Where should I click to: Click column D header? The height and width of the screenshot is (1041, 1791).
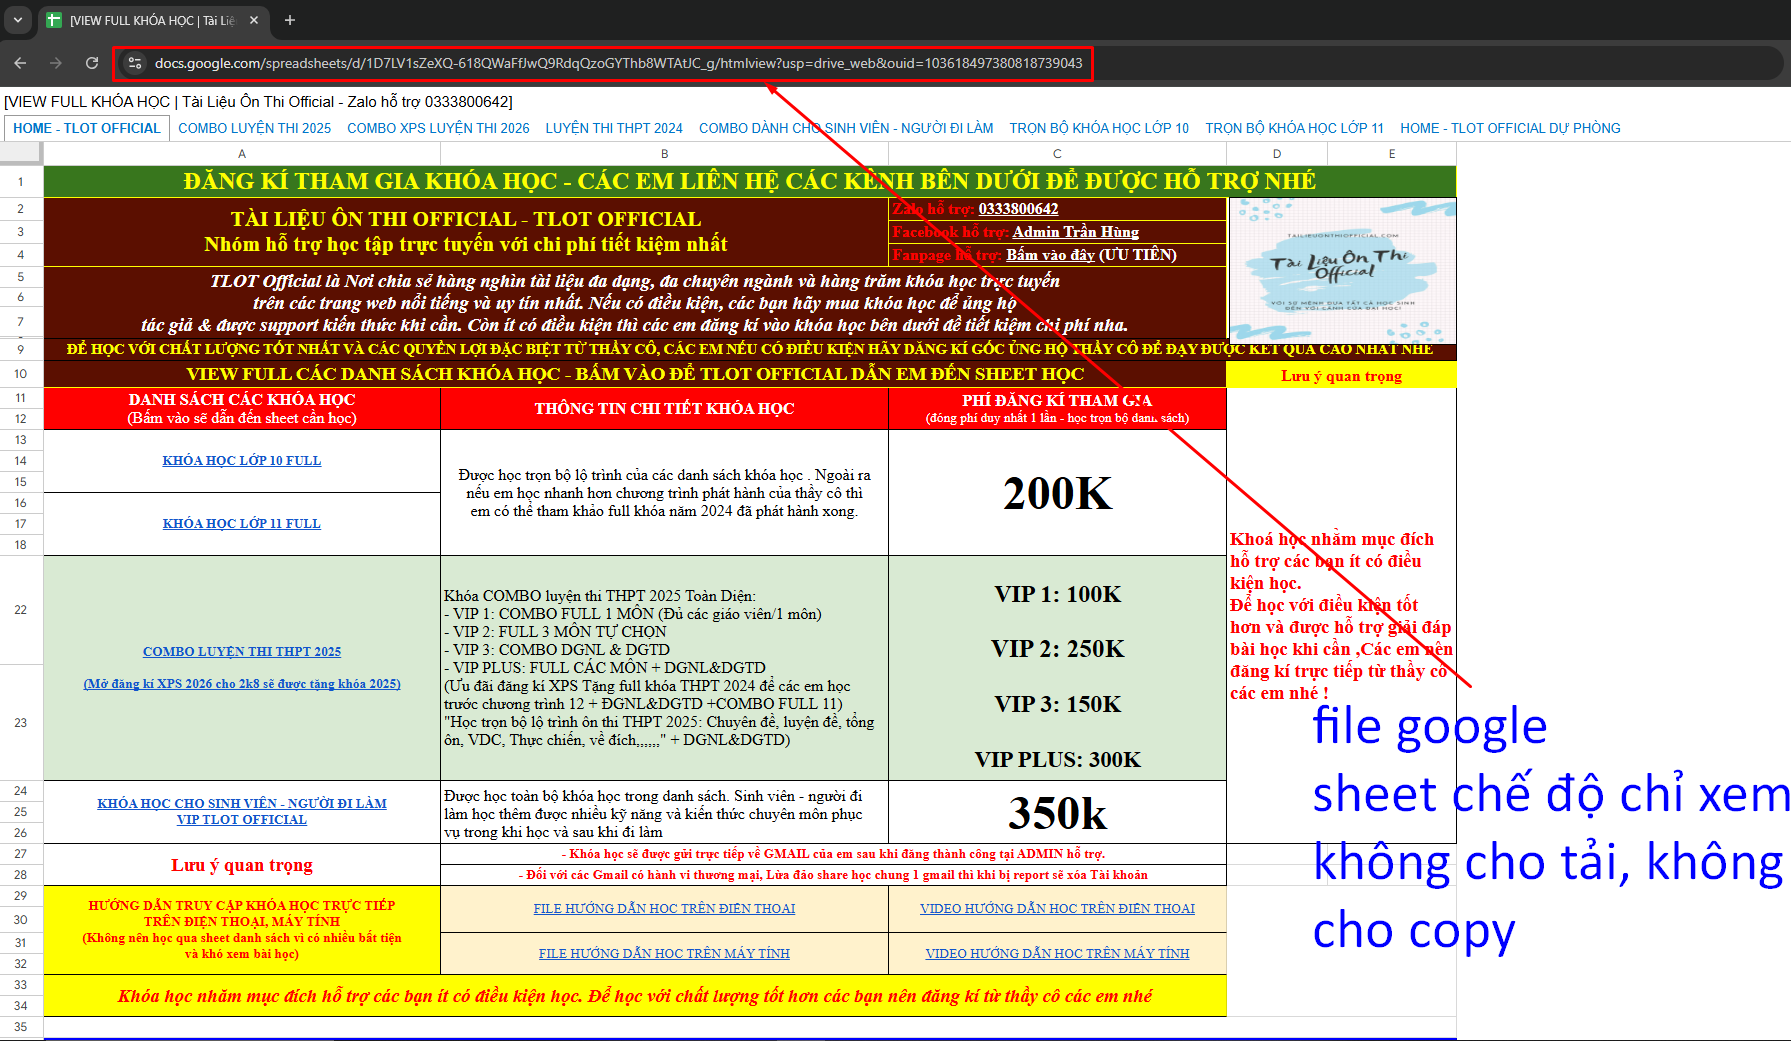coord(1277,154)
